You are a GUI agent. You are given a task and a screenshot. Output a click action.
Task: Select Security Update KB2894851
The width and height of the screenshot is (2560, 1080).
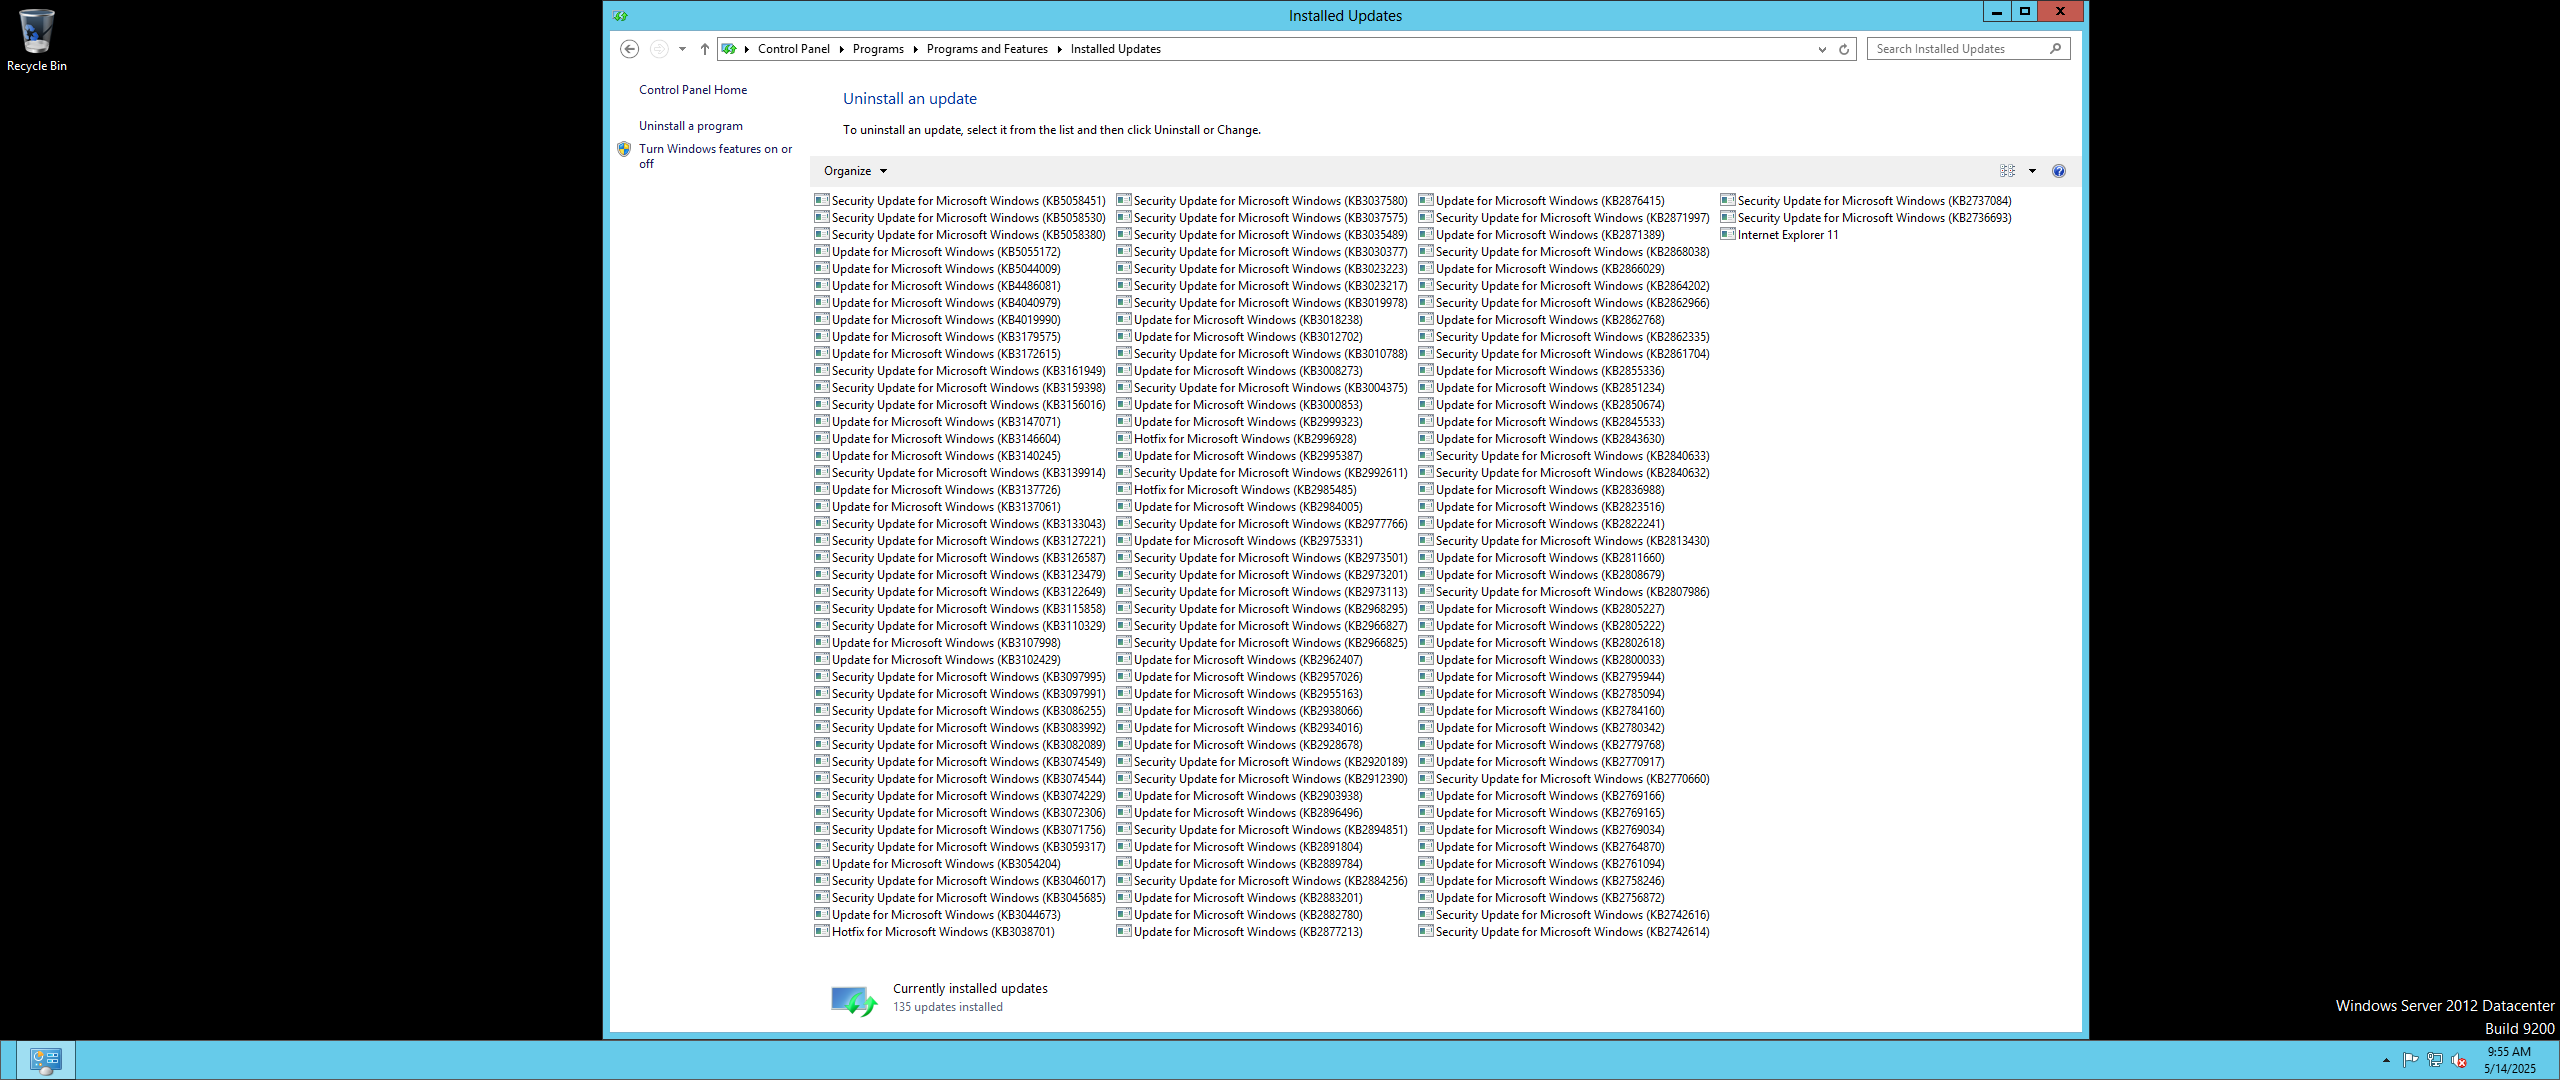[1262, 830]
